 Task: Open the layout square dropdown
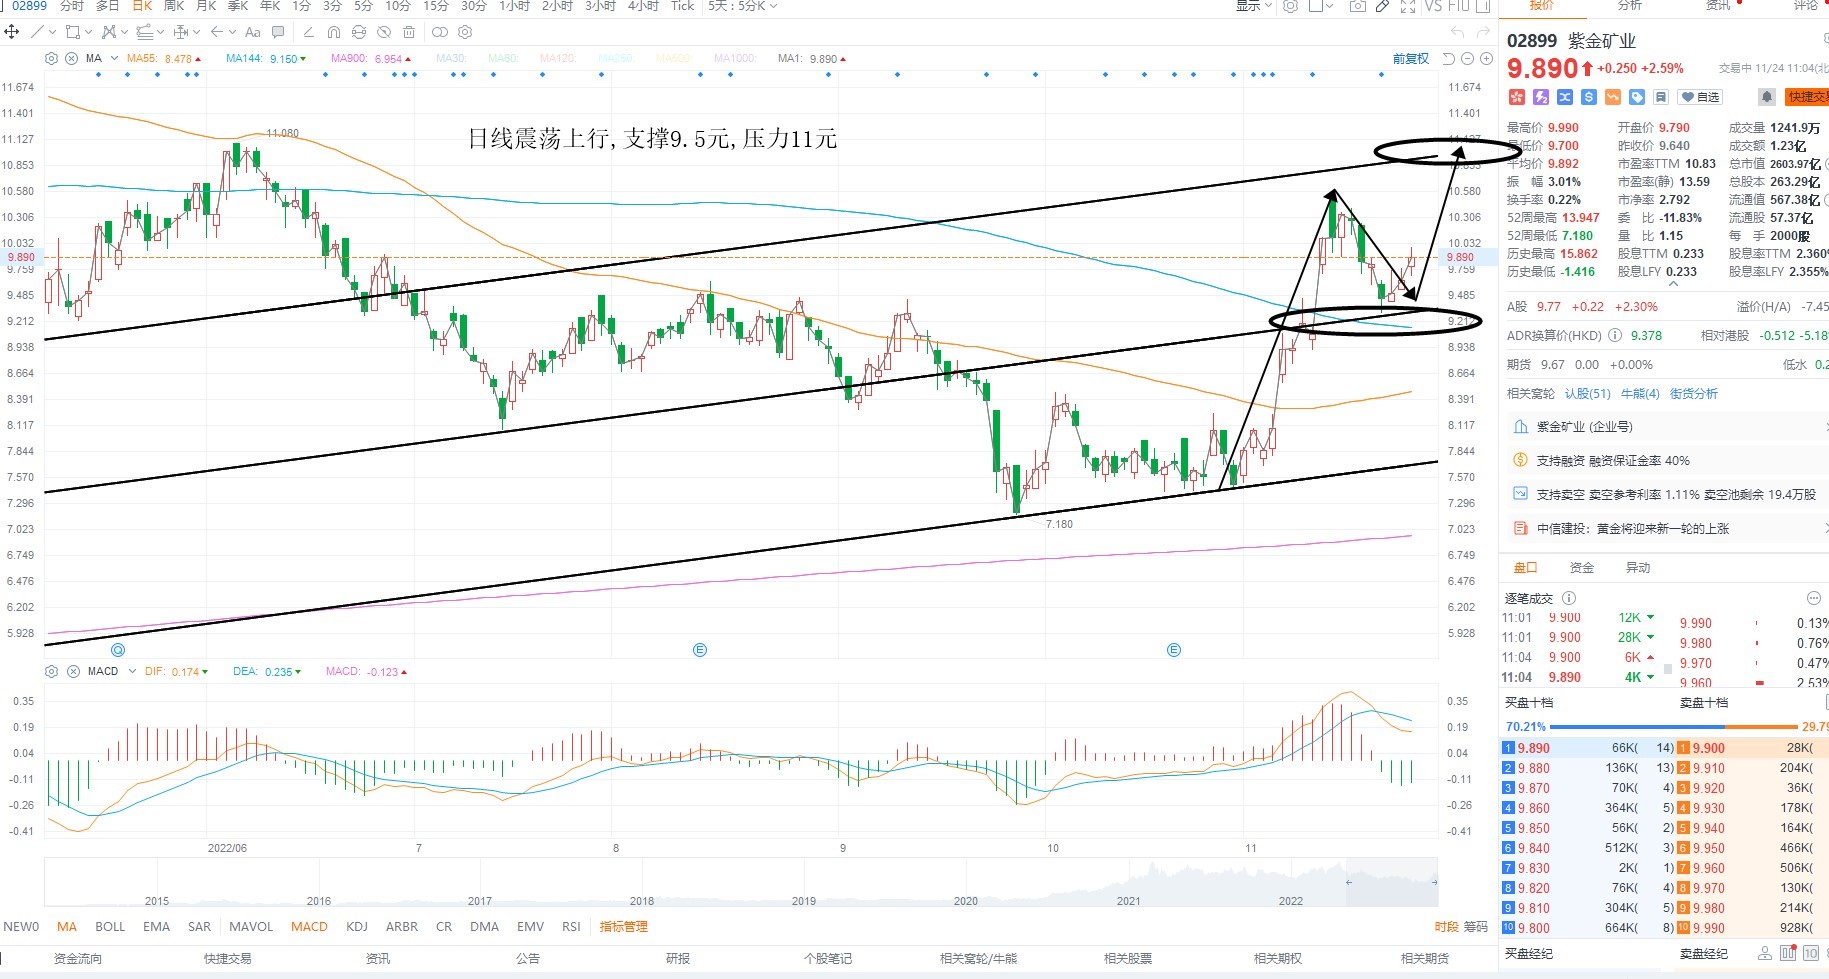(x=1321, y=6)
